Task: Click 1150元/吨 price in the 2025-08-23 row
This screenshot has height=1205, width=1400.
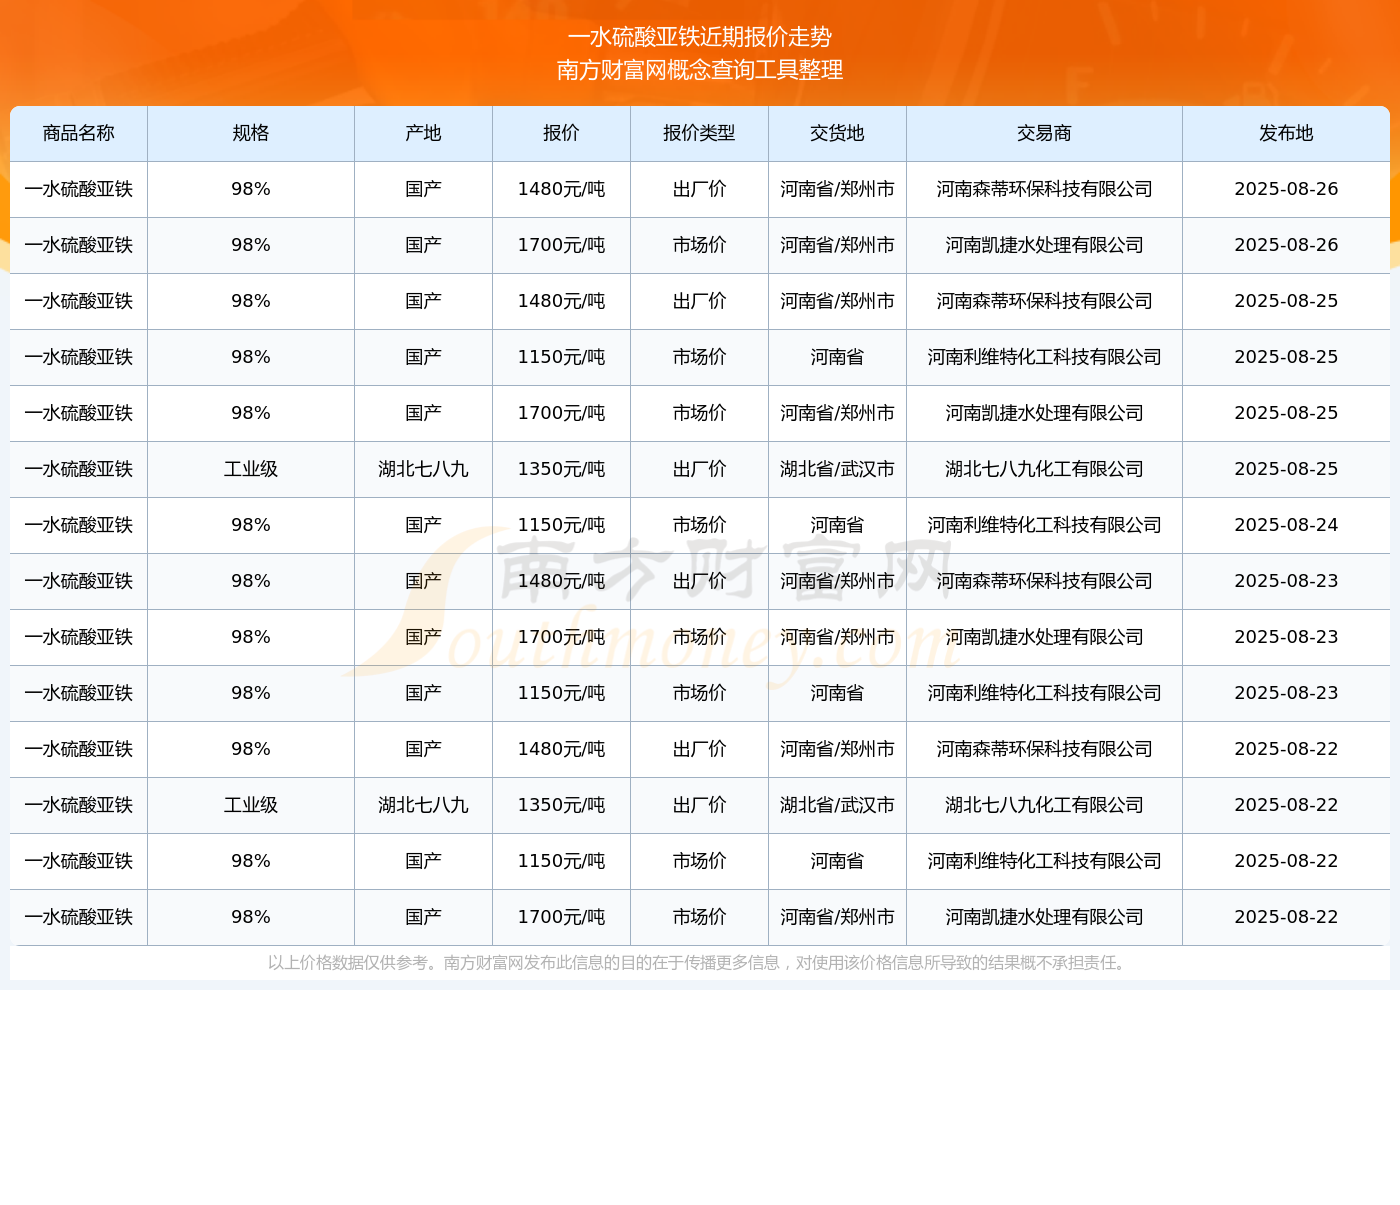Action: tap(561, 693)
